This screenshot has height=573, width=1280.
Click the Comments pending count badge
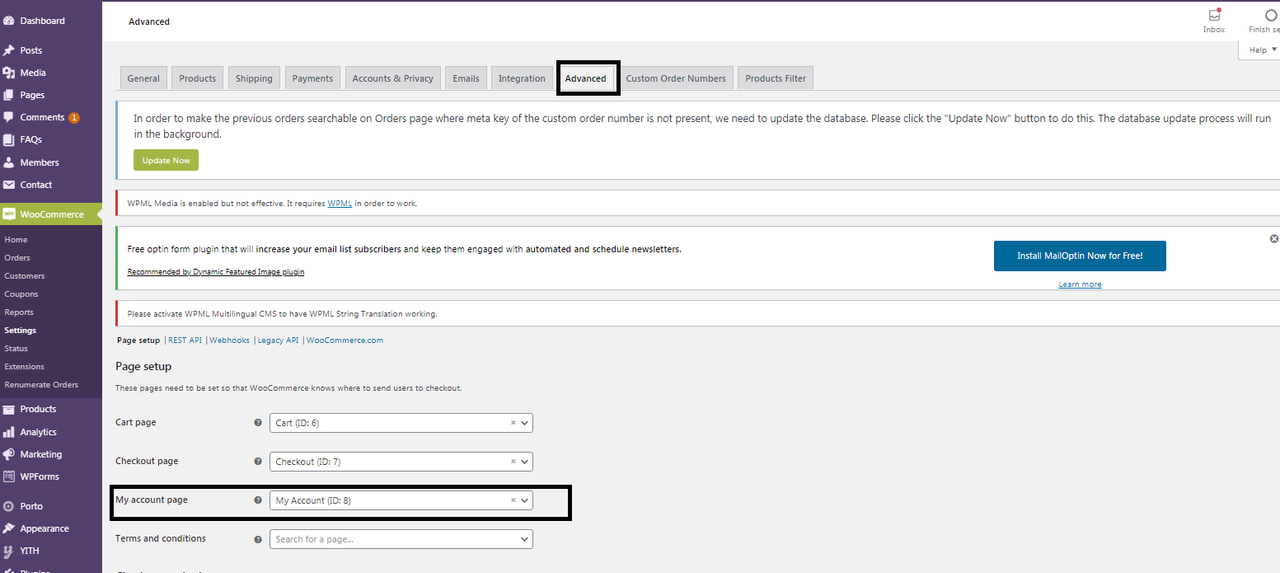[74, 118]
